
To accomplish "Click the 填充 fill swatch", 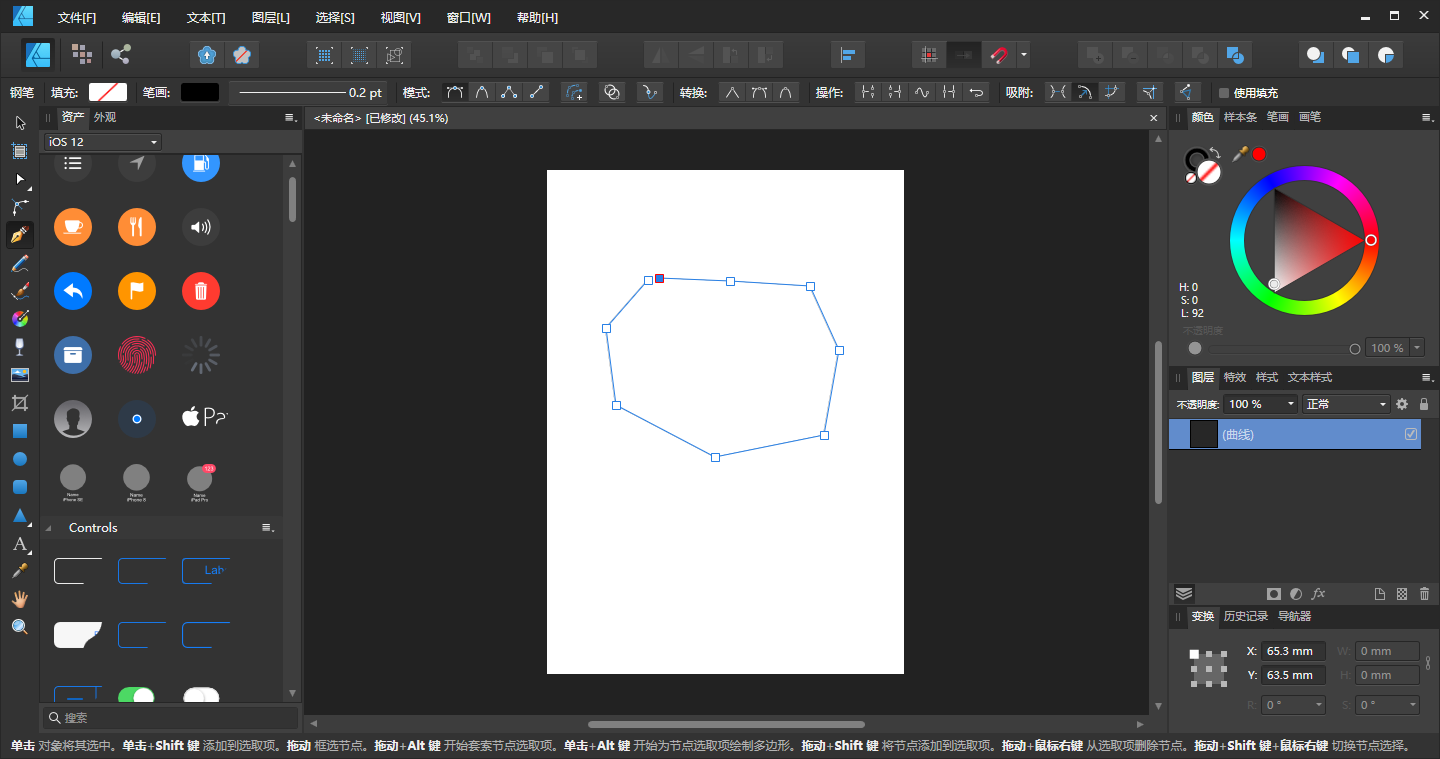I will pos(108,92).
